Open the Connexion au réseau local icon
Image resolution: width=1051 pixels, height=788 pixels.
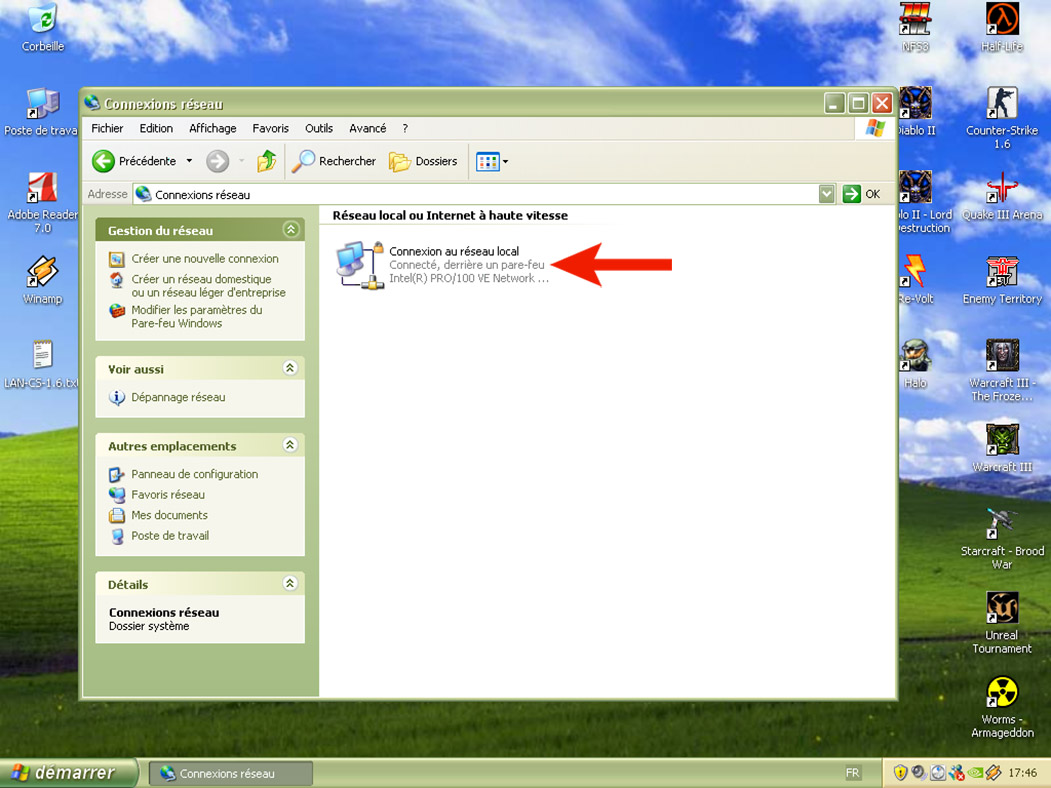tap(360, 265)
